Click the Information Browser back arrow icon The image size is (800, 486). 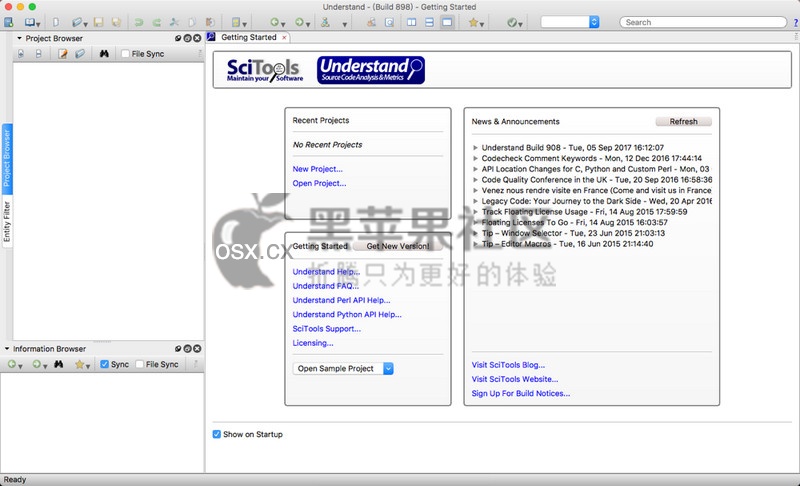click(12, 364)
